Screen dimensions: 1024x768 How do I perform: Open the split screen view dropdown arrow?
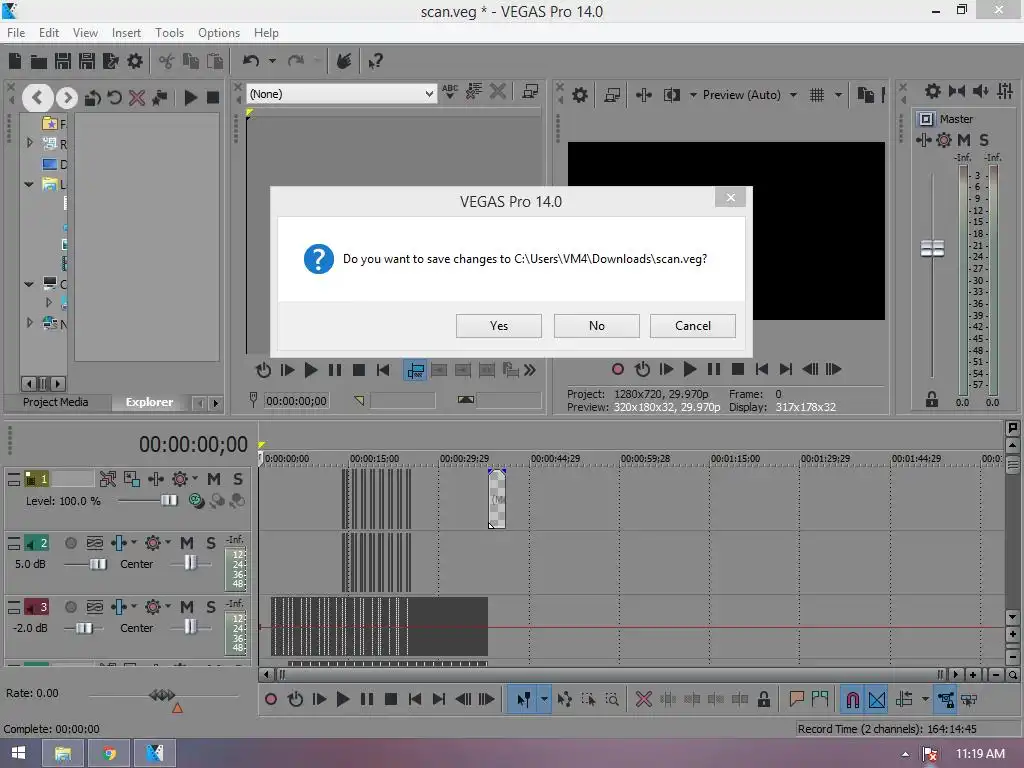point(693,95)
